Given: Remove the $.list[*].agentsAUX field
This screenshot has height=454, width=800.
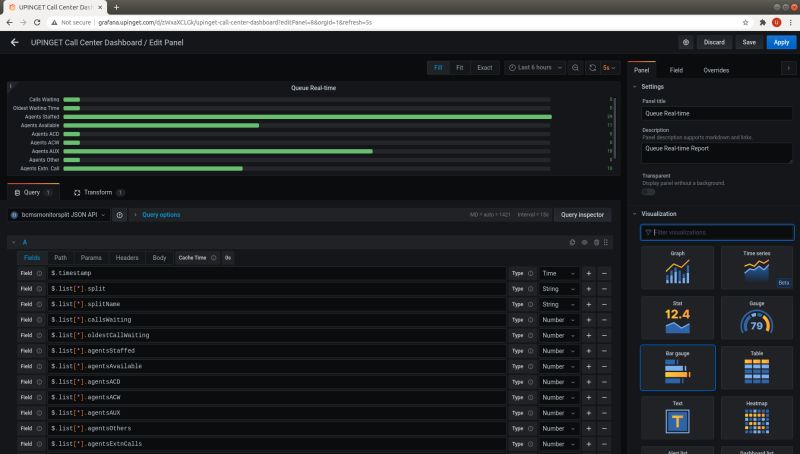Looking at the screenshot, I should 604,413.
